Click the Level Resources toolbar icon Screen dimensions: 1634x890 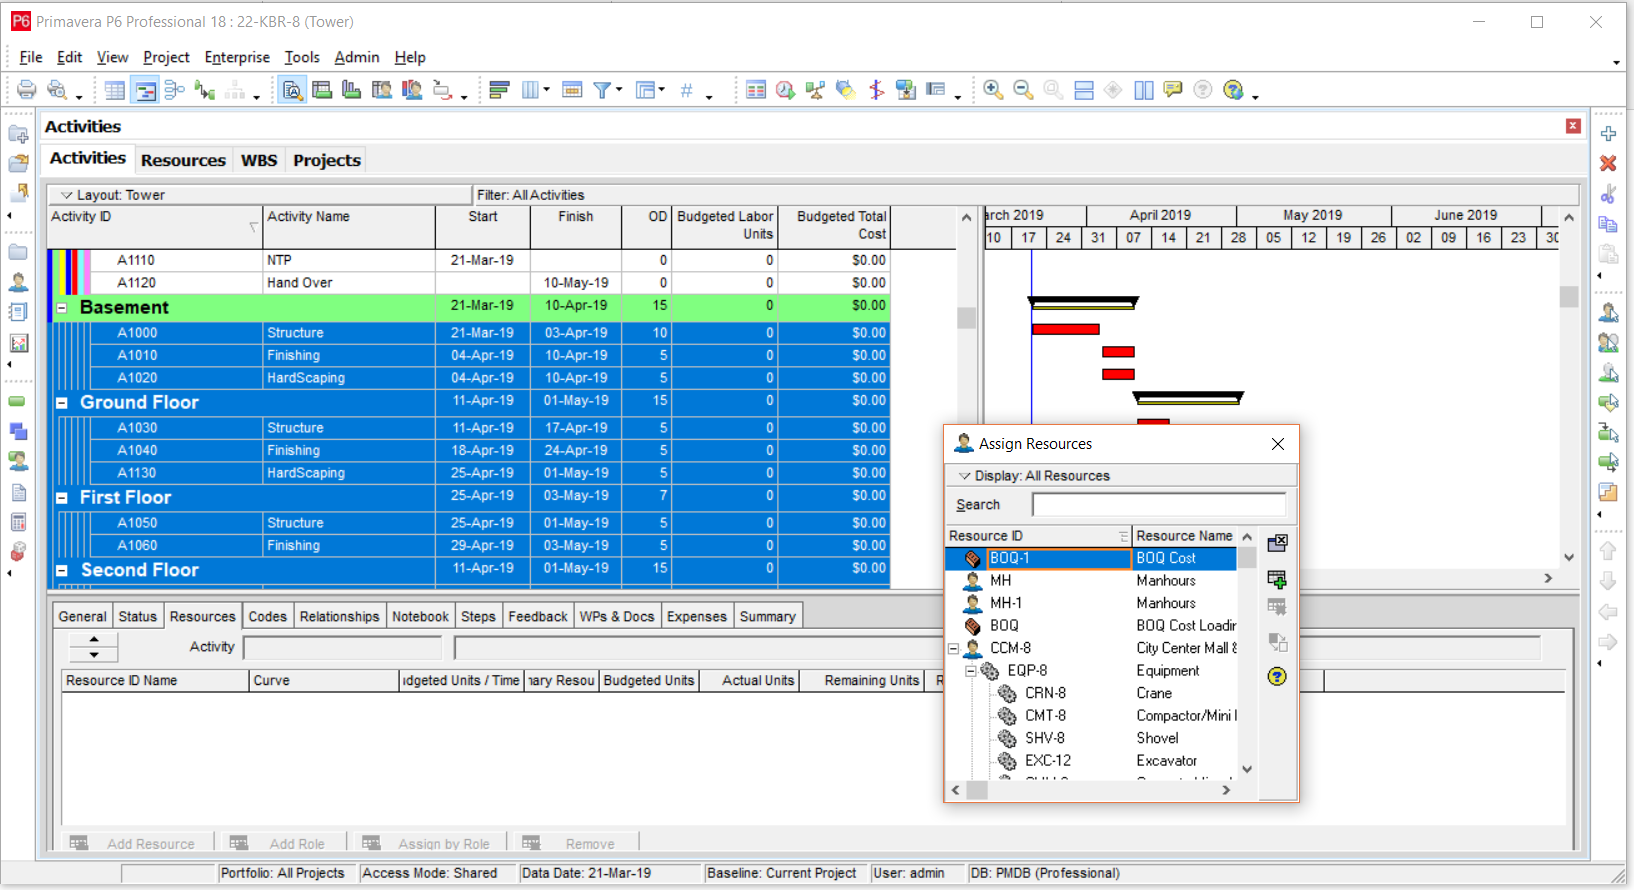point(816,91)
